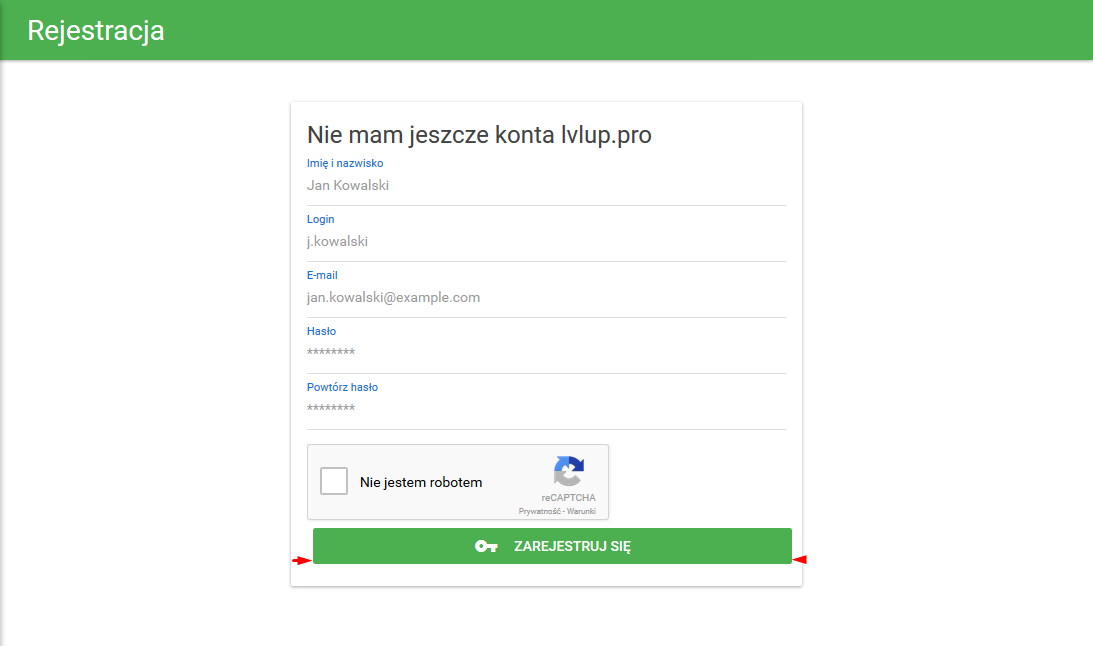Open the Warunki link in reCAPTCHA
Viewport: 1093px width, 646px height.
pos(582,511)
